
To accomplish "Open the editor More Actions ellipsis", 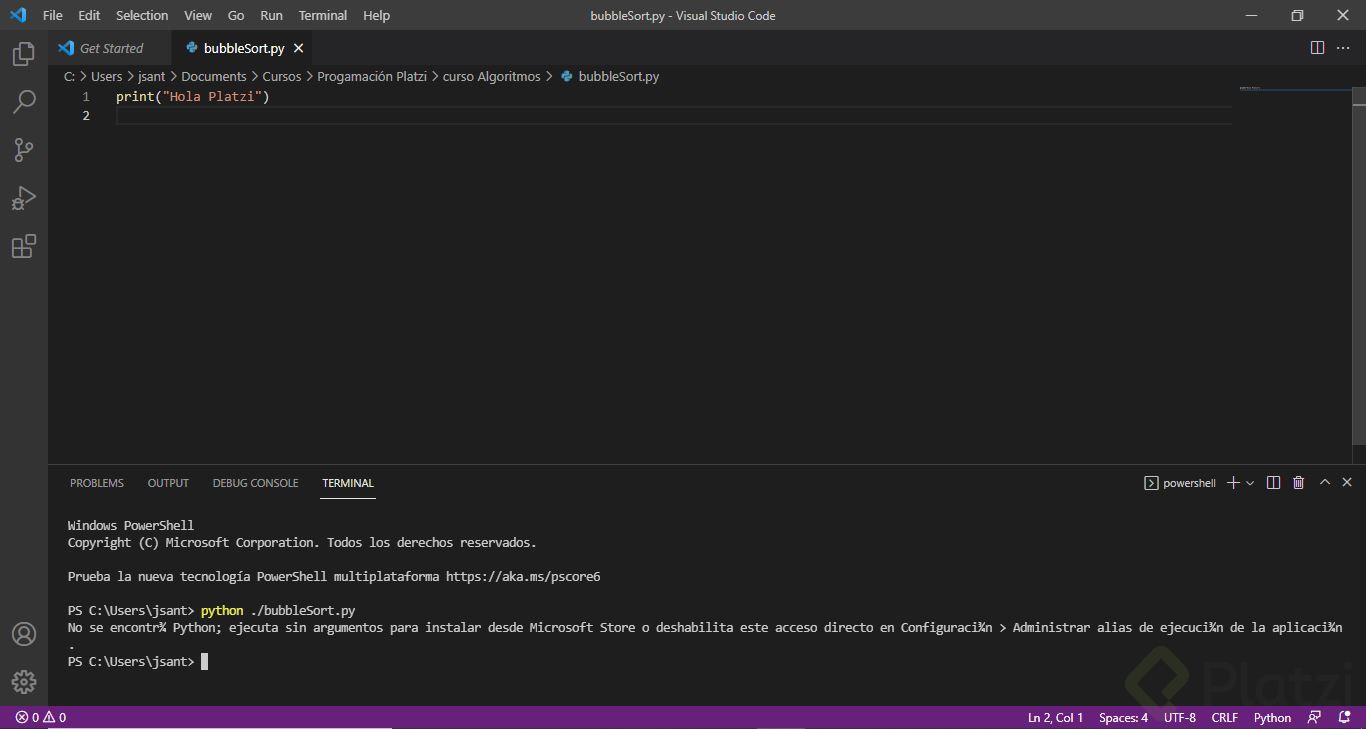I will tap(1343, 48).
